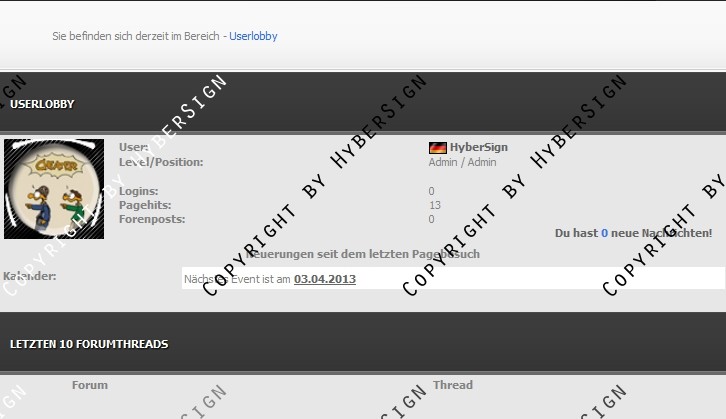Select the Thread column header
This screenshot has height=419, width=726.
(x=453, y=385)
